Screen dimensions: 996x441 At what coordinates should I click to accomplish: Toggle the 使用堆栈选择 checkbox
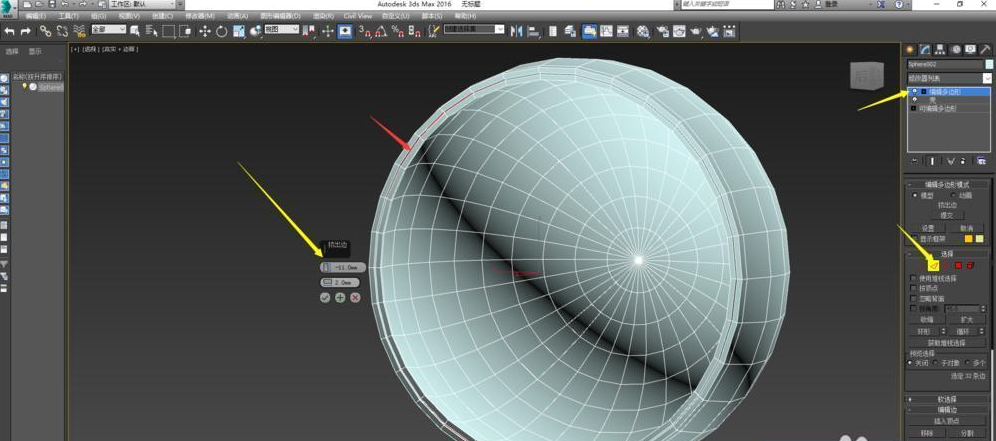[x=912, y=278]
